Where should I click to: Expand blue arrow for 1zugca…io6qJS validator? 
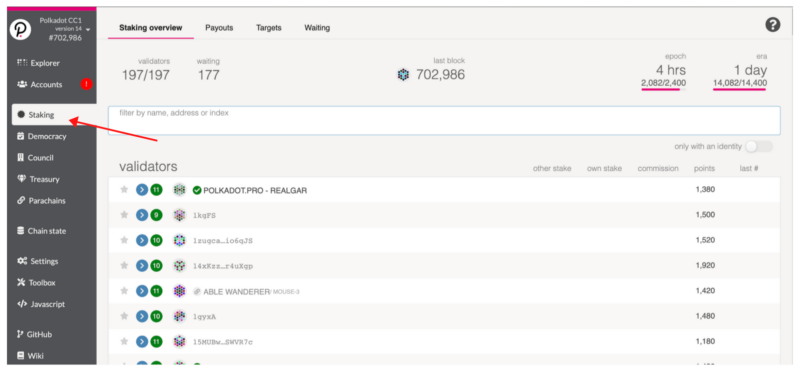coord(142,240)
